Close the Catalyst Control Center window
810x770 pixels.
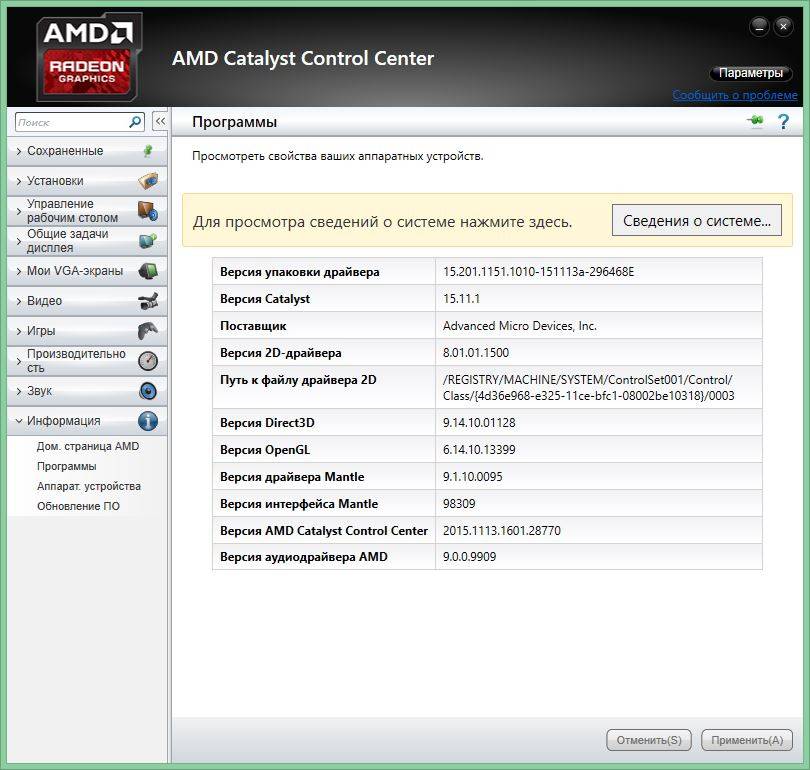pyautogui.click(x=783, y=26)
